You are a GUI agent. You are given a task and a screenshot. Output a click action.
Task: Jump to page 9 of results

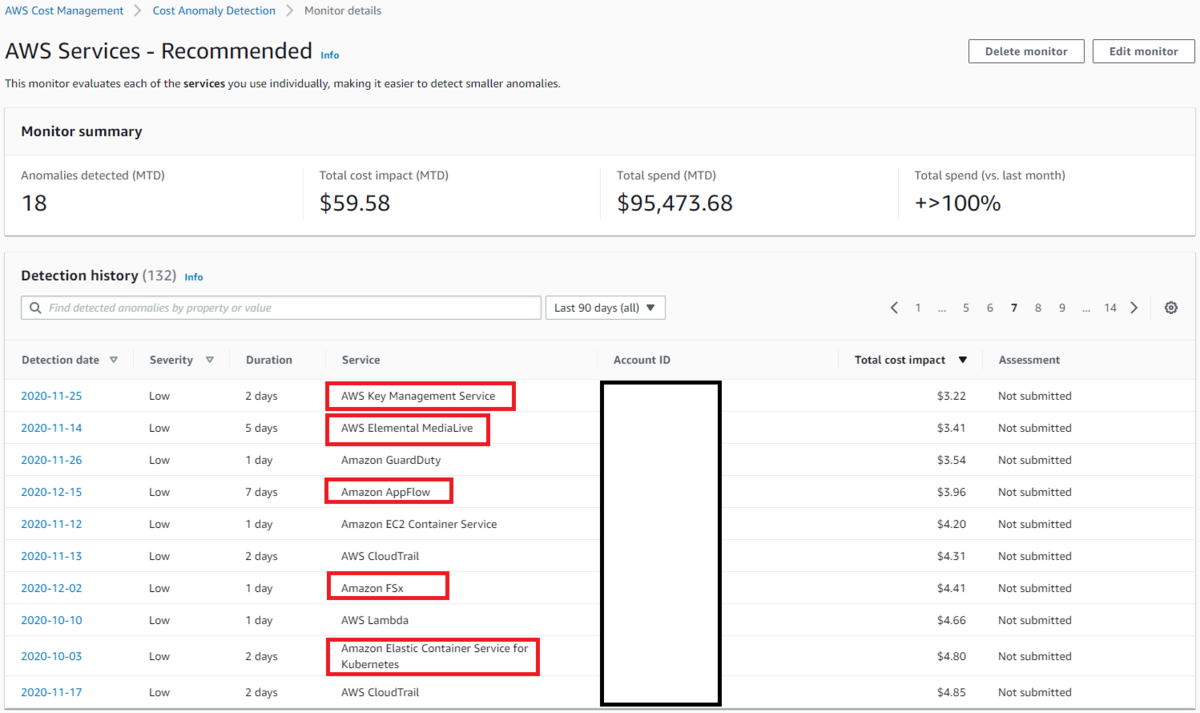[1062, 308]
